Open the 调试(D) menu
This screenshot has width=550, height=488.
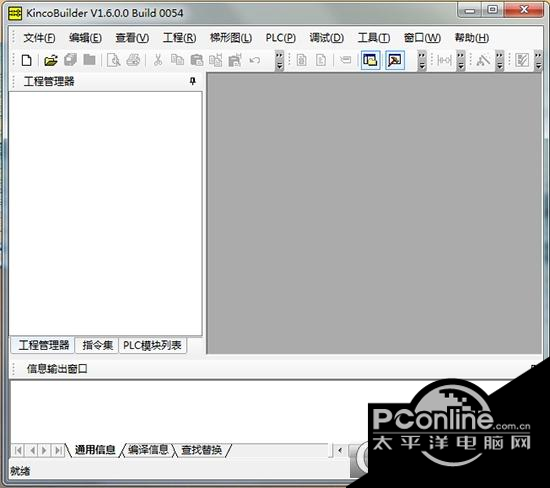pyautogui.click(x=327, y=38)
